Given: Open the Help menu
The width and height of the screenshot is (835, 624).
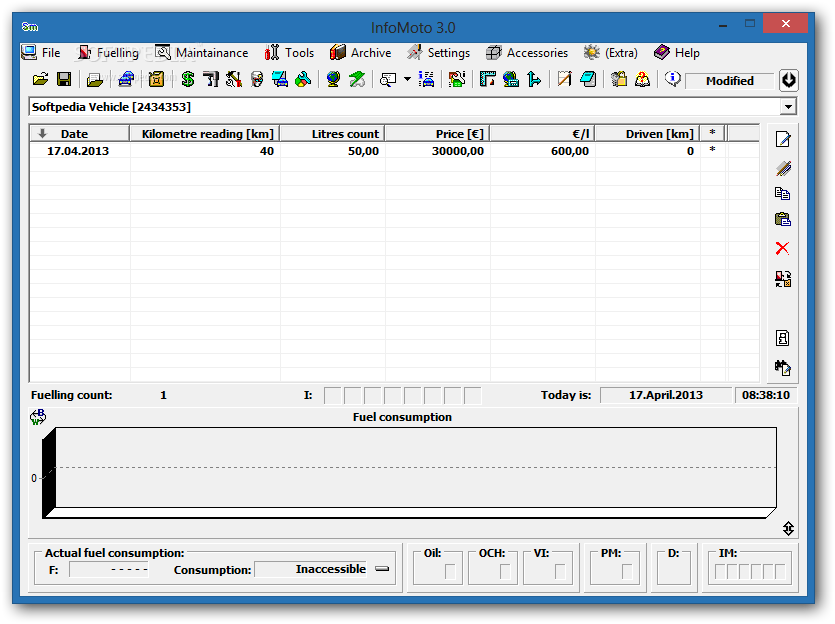Looking at the screenshot, I should [677, 53].
